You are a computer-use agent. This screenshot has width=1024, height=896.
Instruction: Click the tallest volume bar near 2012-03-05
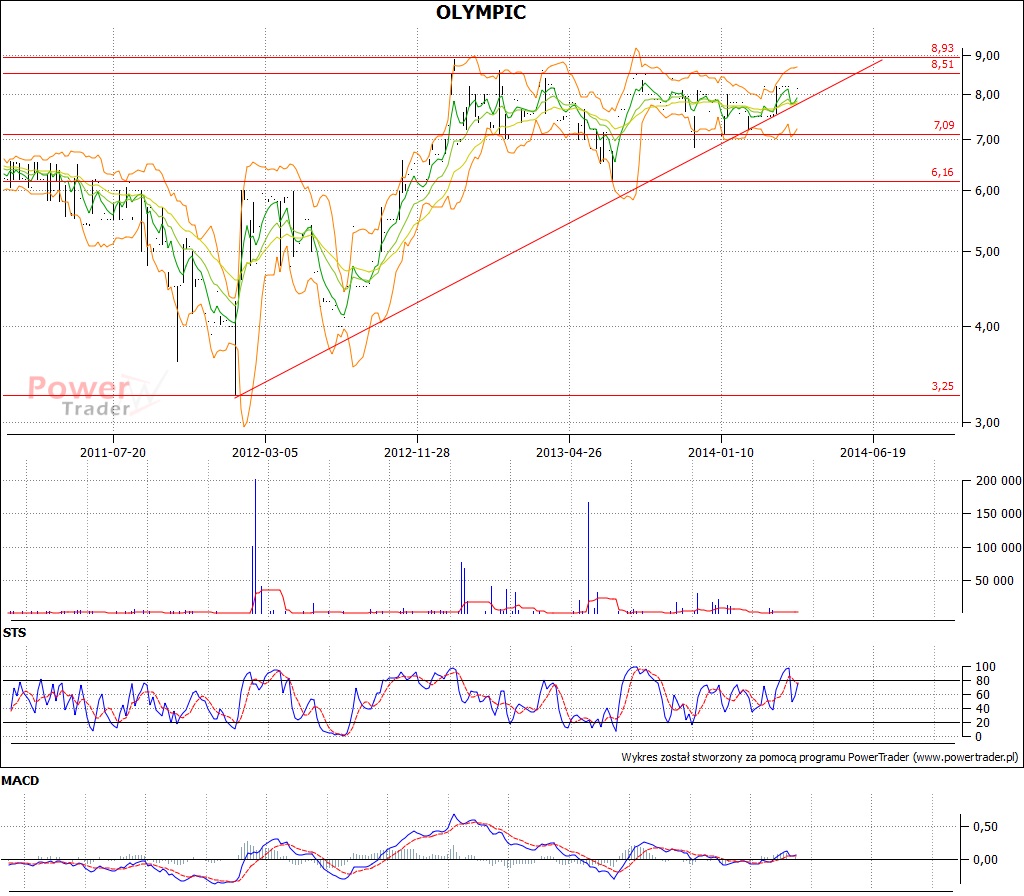pos(255,546)
